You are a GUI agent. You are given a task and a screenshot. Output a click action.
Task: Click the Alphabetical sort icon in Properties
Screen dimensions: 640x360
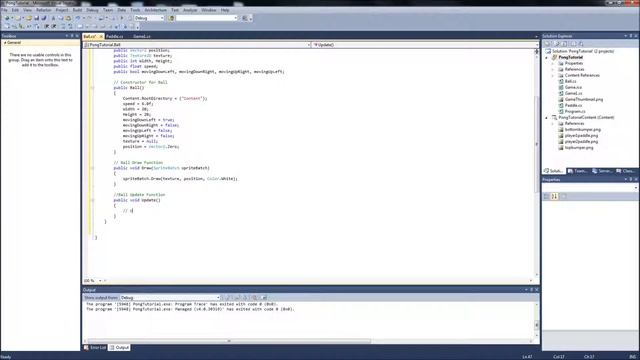click(x=554, y=196)
